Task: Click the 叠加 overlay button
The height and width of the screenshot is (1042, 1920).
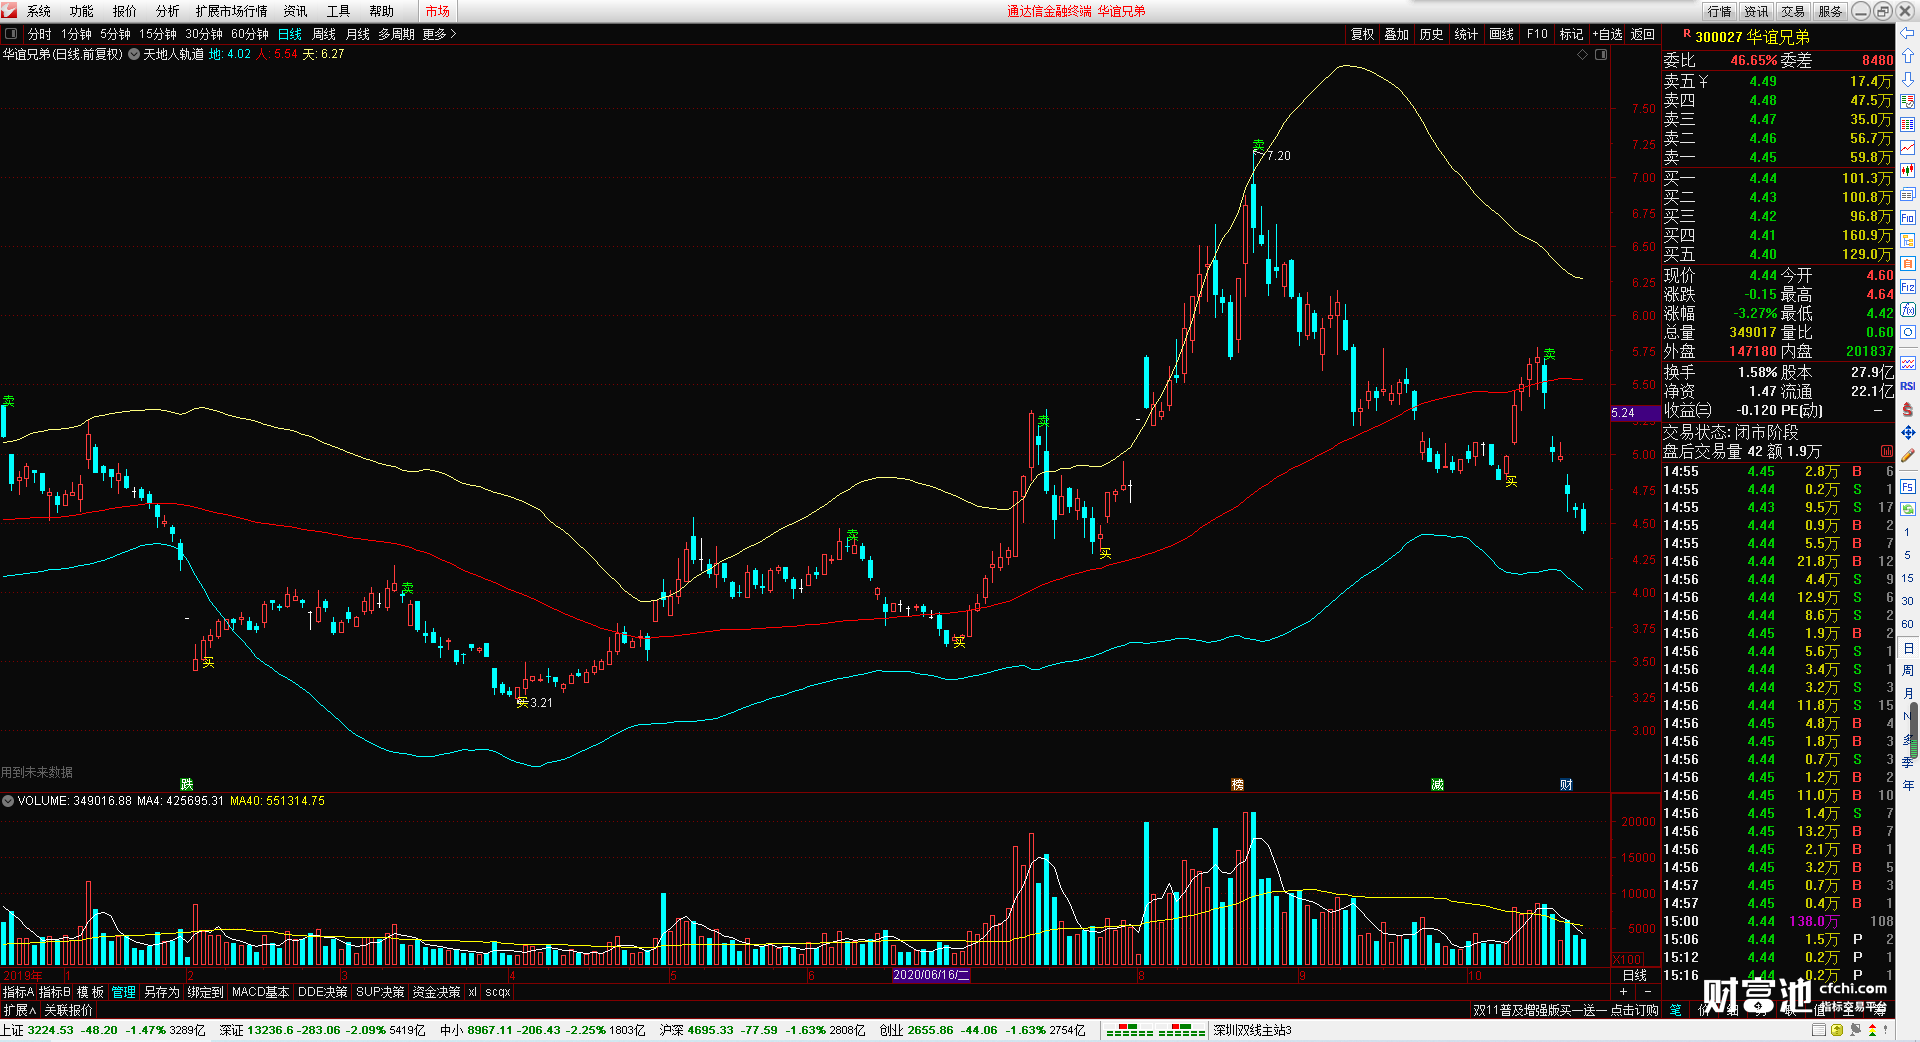Action: (1396, 34)
